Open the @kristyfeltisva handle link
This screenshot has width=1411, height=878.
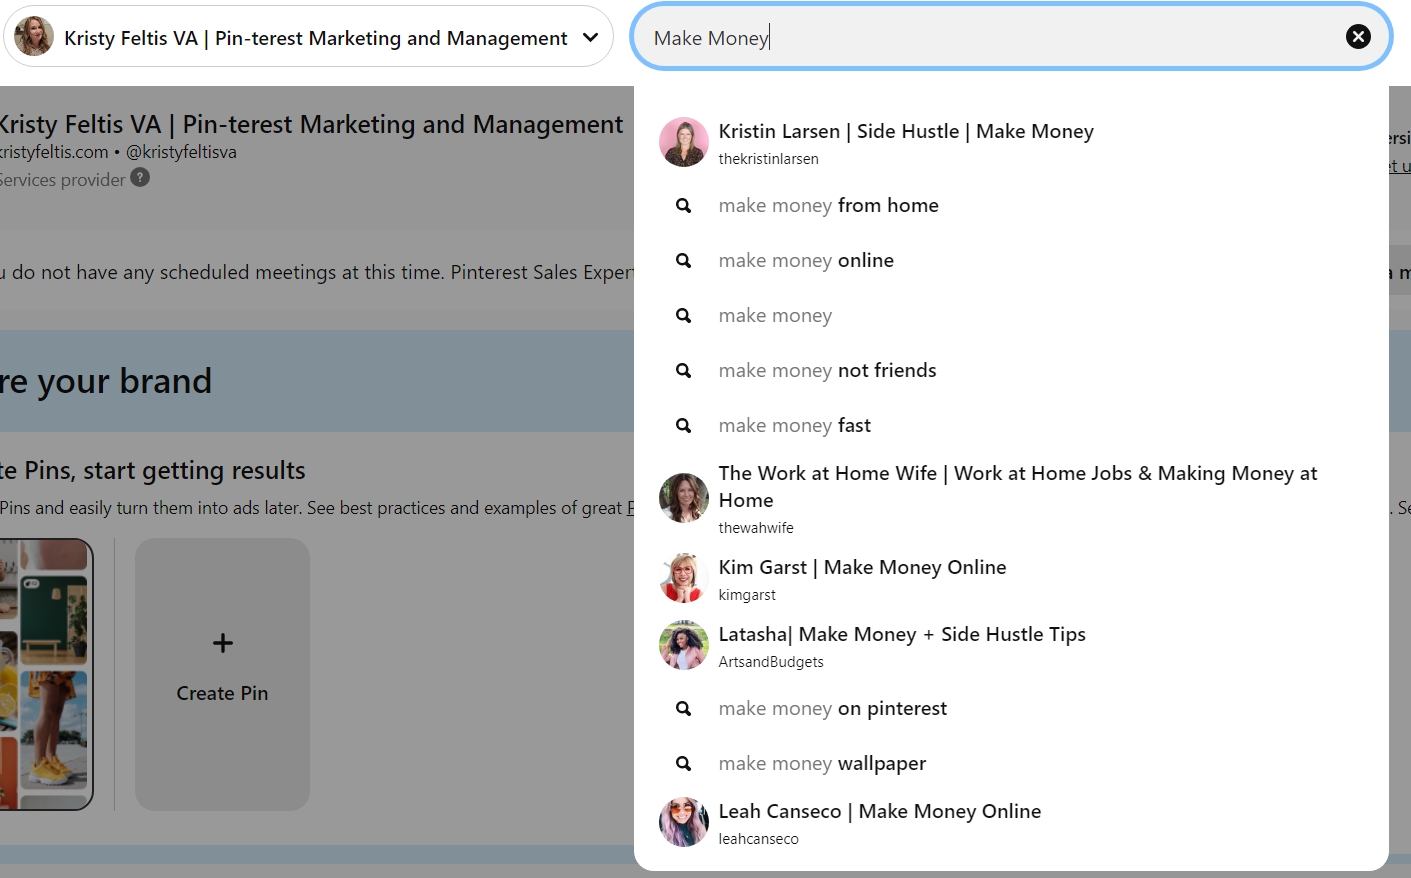point(181,152)
